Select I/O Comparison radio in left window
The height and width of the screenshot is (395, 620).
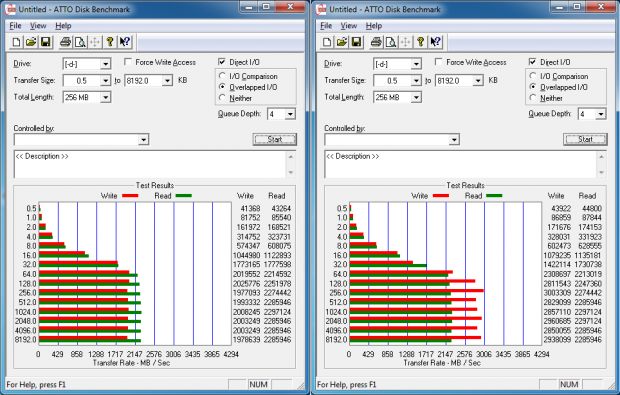point(222,76)
